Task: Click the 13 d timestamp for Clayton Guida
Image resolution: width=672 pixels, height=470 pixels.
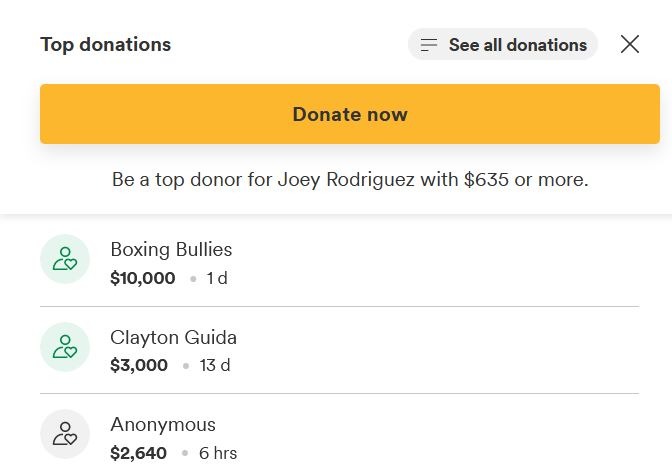Action: coord(215,365)
